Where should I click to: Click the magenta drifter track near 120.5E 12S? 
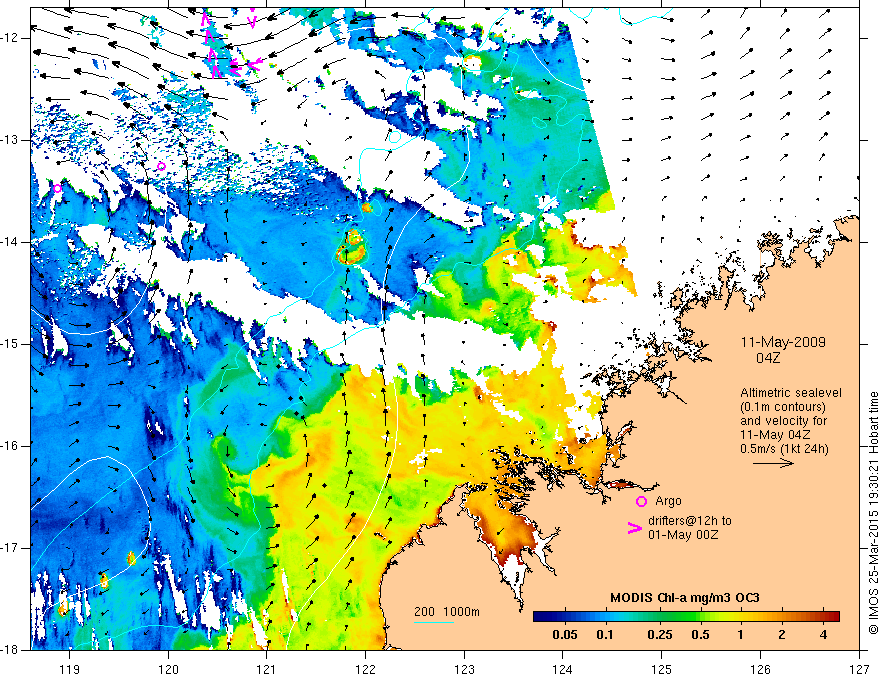(212, 45)
